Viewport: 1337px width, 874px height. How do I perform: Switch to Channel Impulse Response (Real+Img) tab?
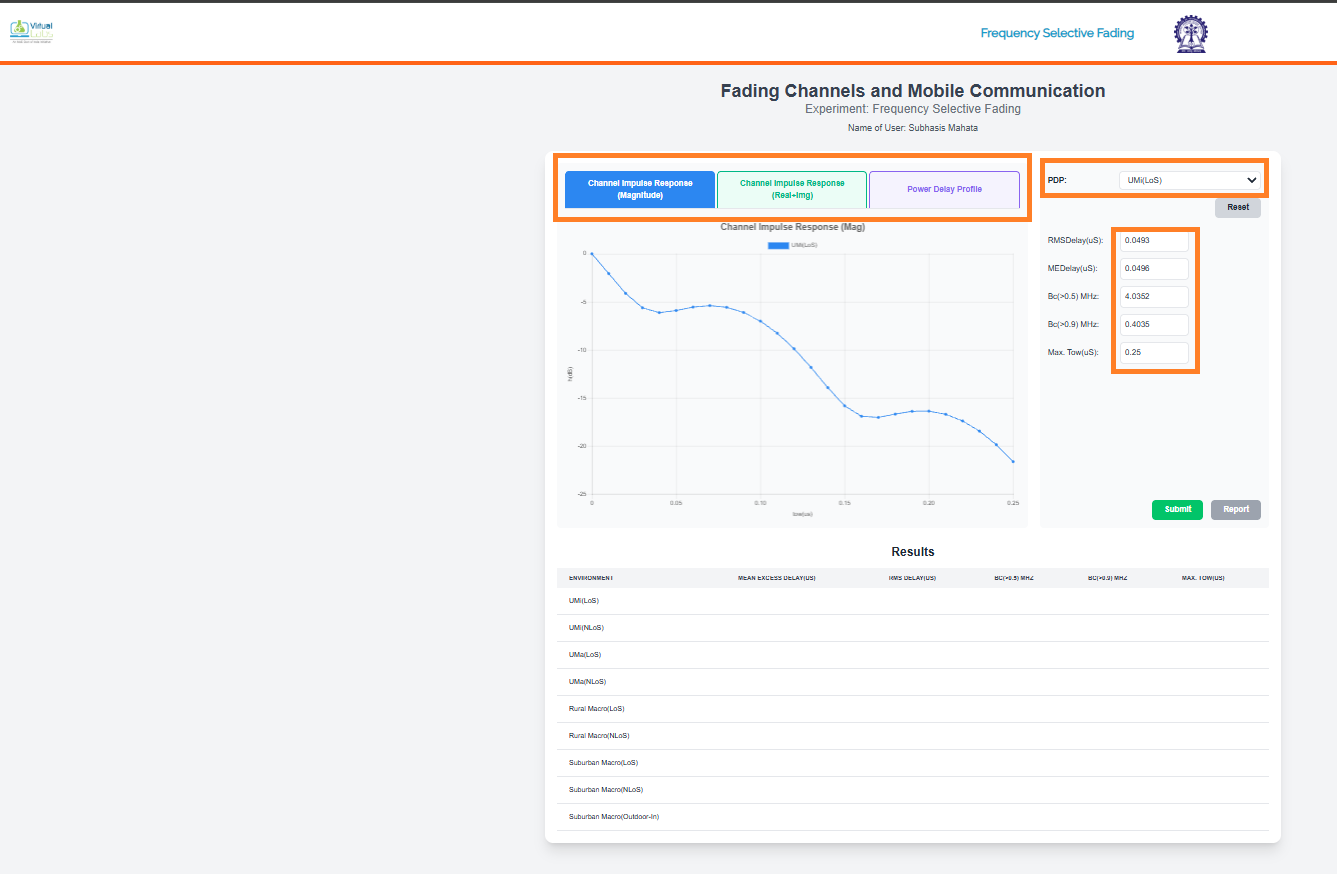pyautogui.click(x=792, y=189)
